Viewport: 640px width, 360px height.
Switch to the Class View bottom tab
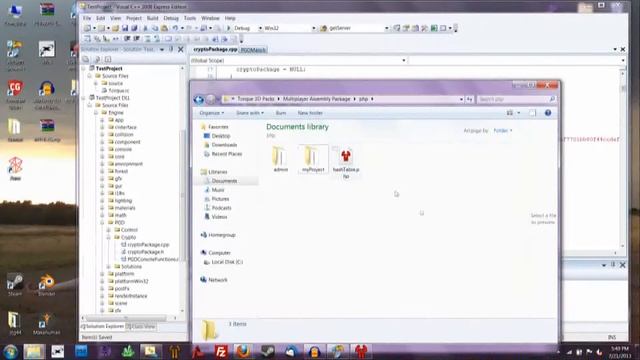pyautogui.click(x=140, y=327)
